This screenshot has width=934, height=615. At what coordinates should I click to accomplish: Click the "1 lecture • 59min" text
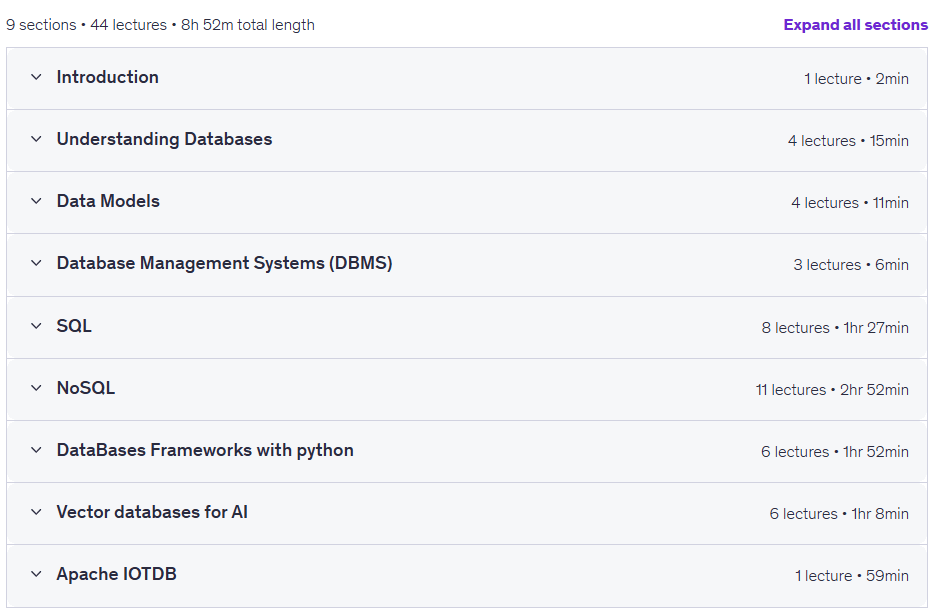point(852,576)
